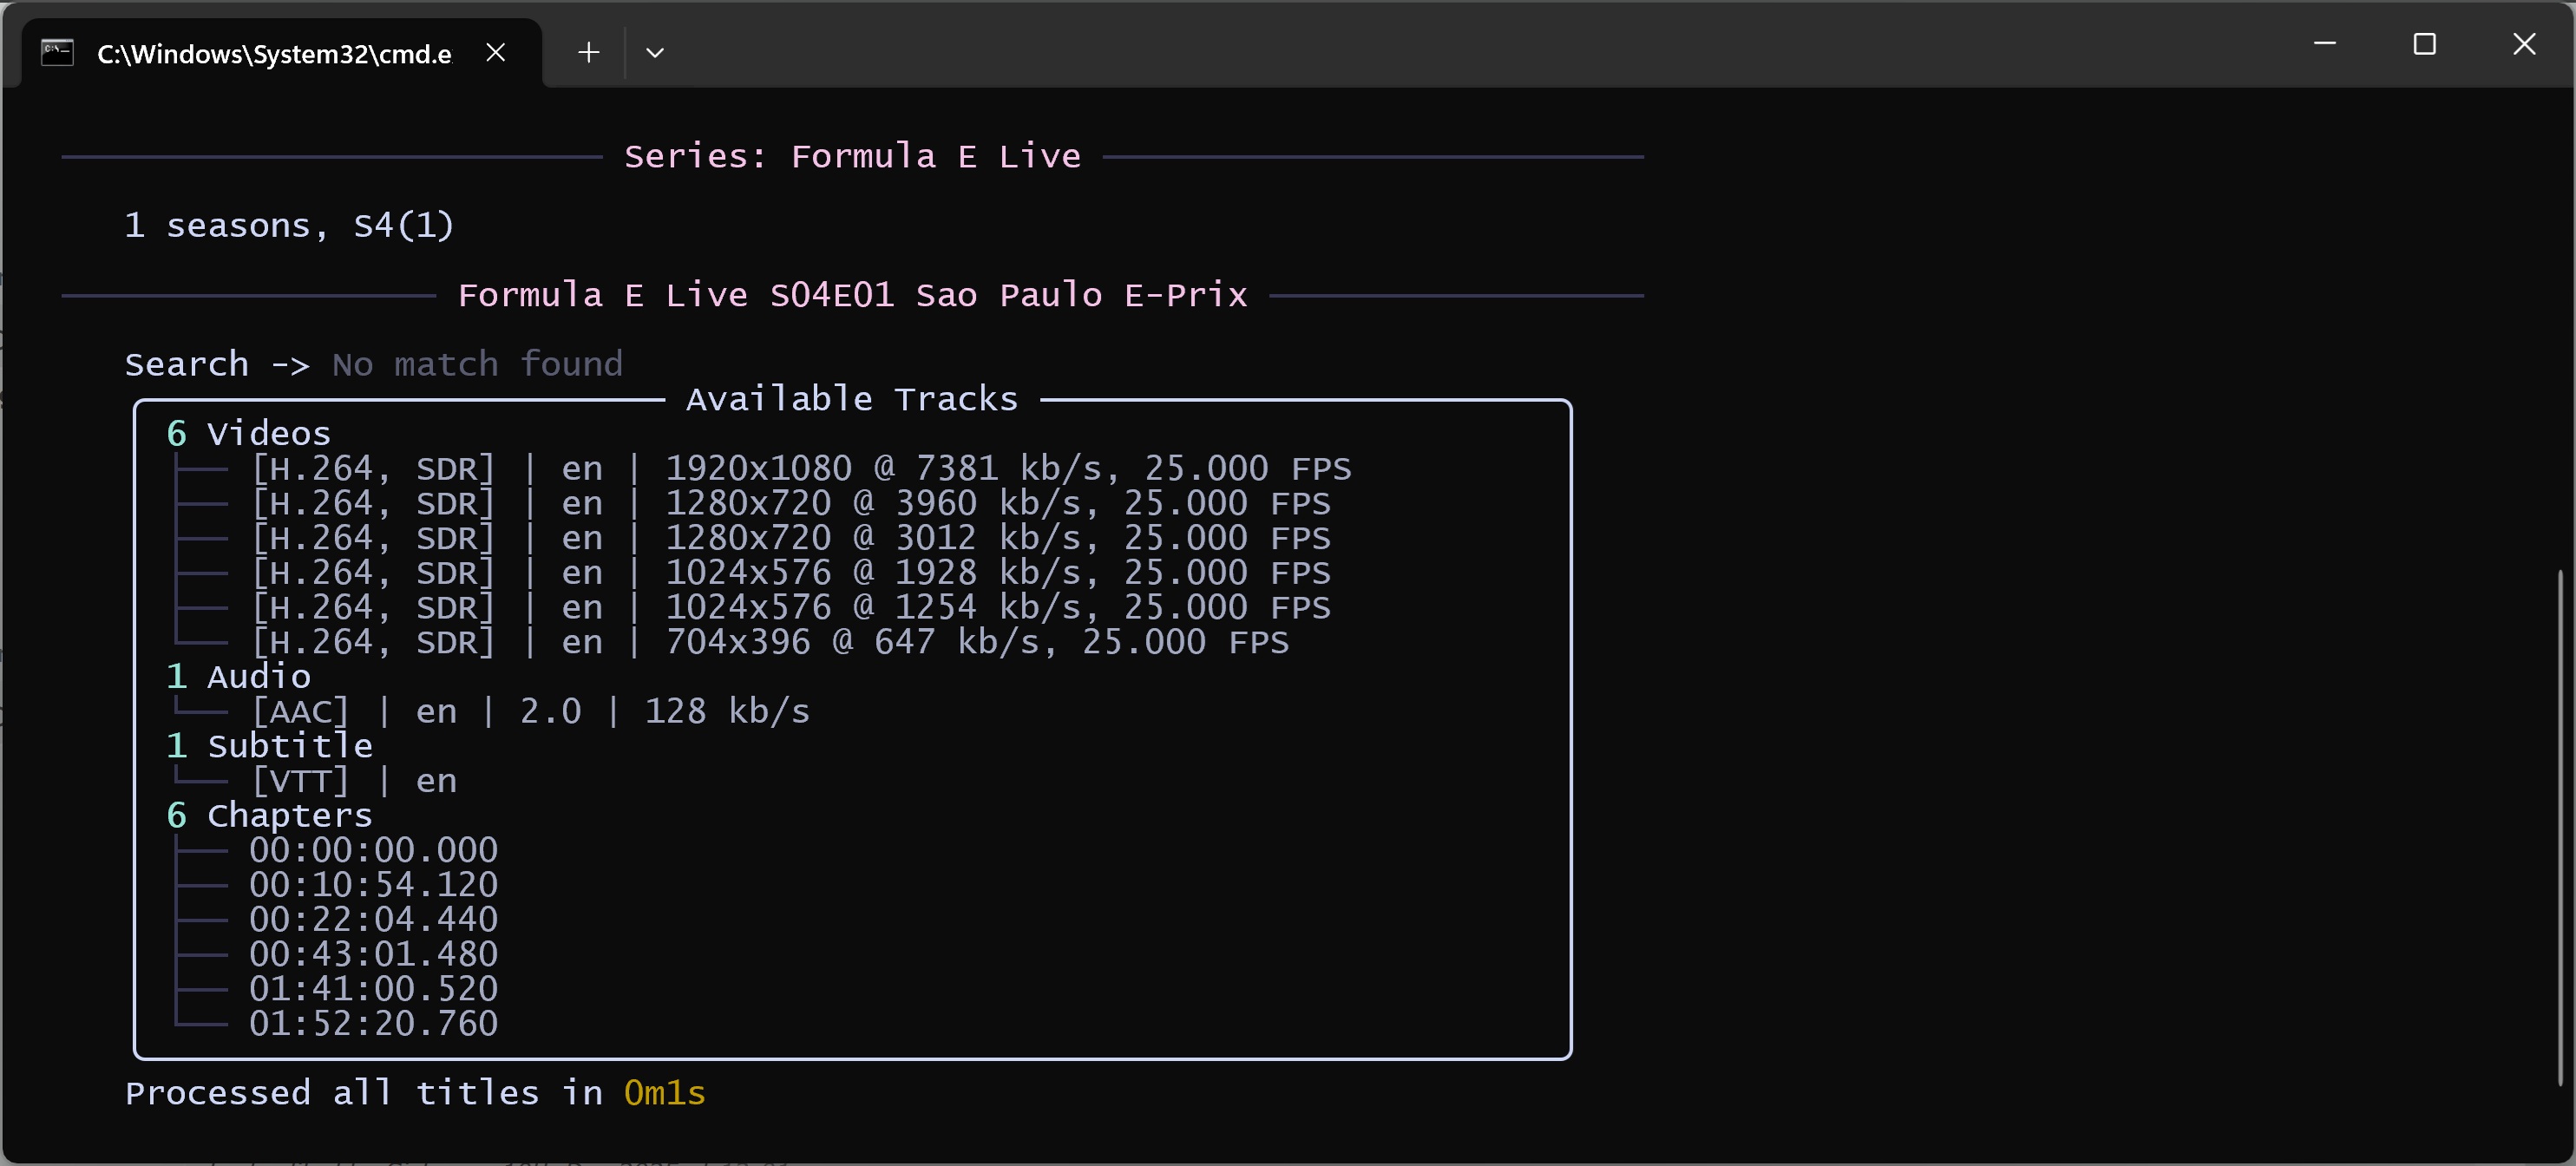Open the new tab profile dropdown
The image size is (2576, 1166).
coord(655,52)
